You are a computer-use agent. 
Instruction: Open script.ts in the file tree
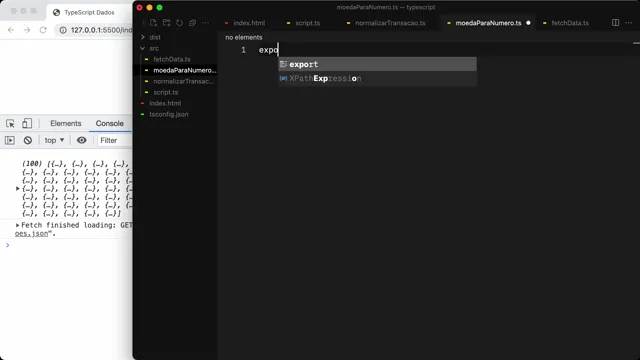pyautogui.click(x=165, y=92)
